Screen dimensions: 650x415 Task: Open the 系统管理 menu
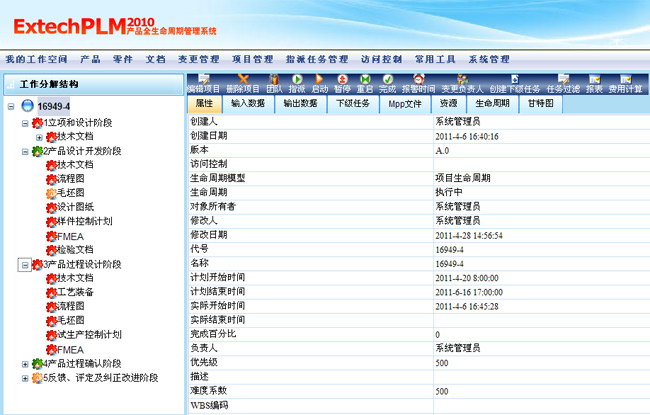(x=488, y=59)
